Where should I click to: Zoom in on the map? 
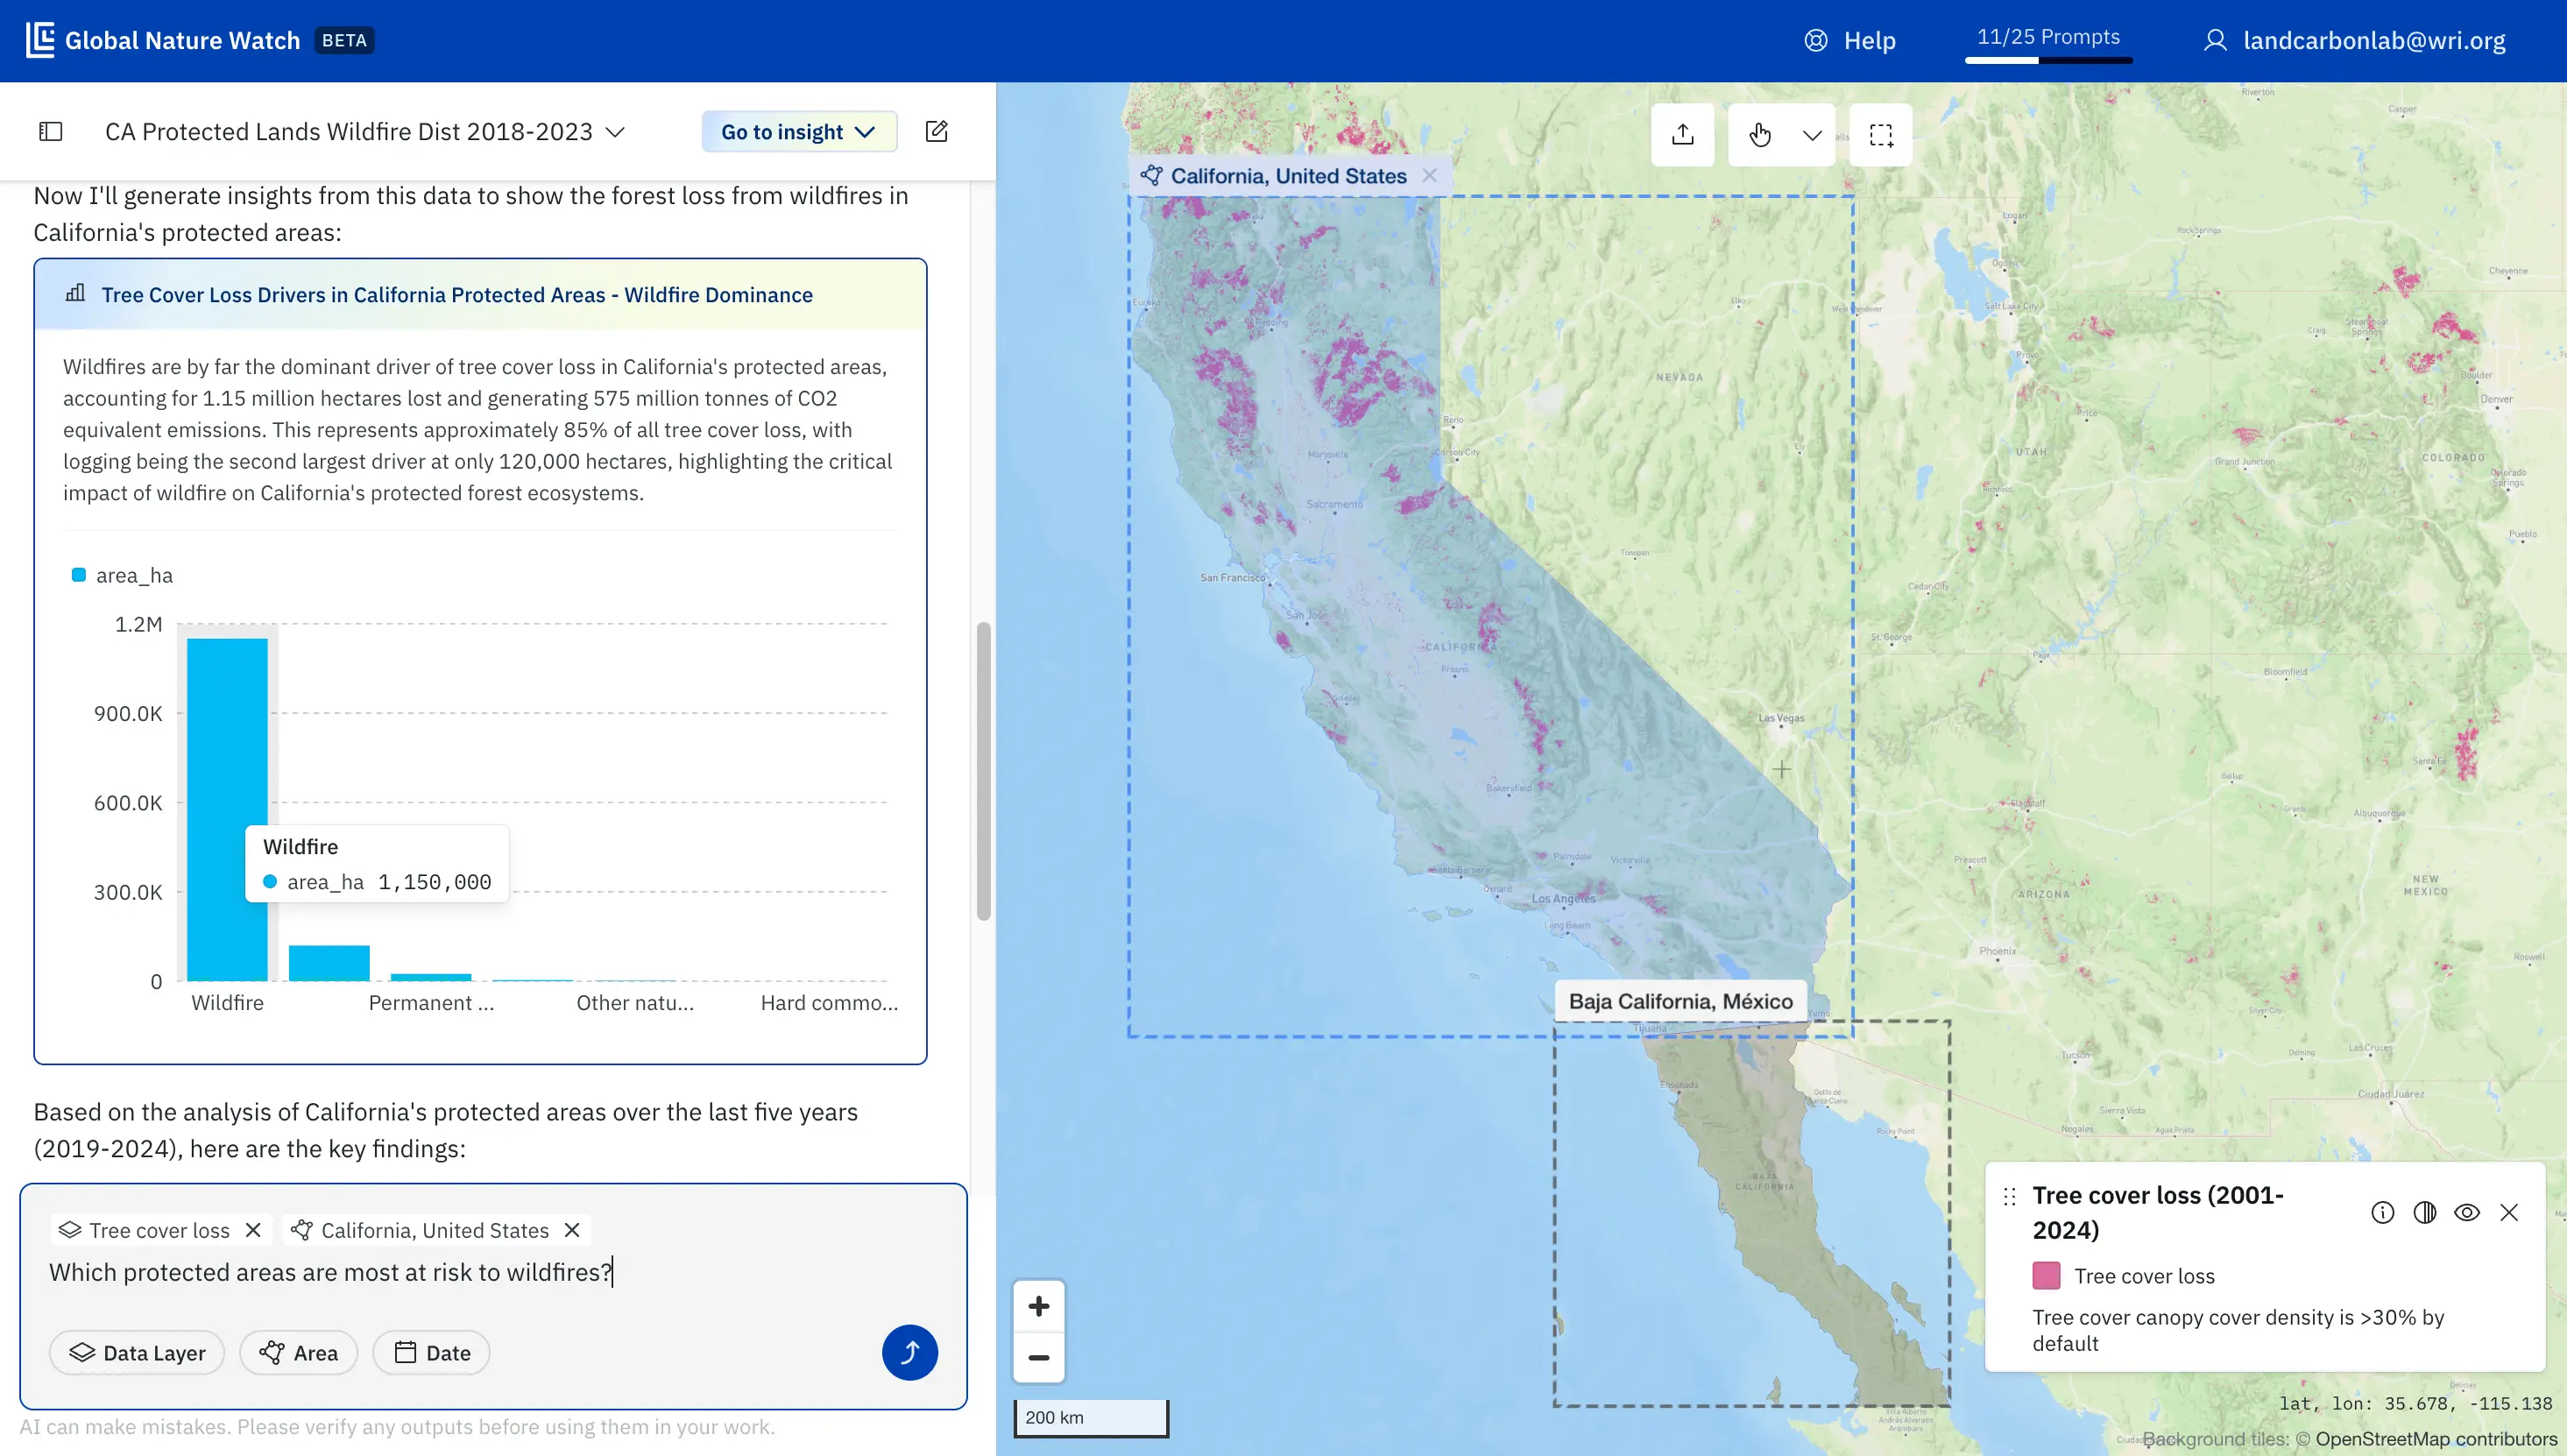tap(1039, 1306)
